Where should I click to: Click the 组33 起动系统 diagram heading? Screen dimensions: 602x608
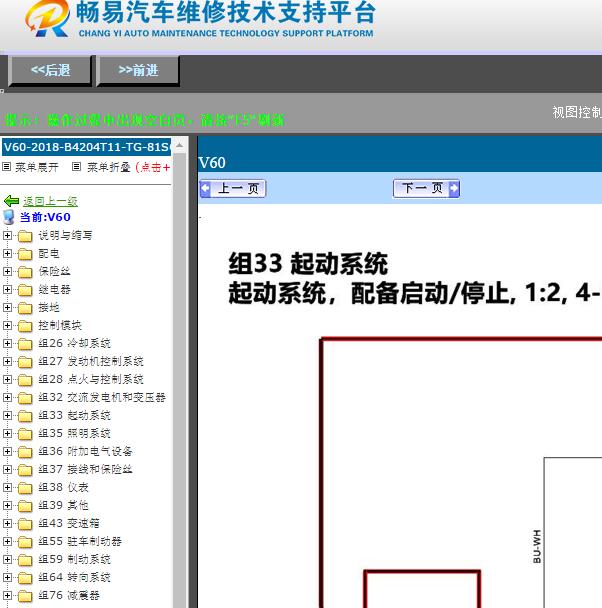308,264
